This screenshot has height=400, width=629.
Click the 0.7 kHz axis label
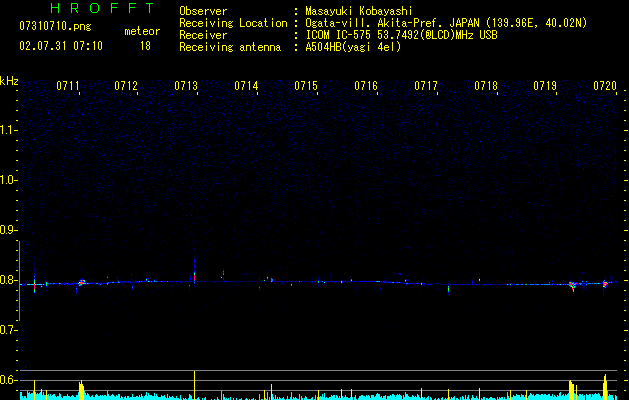[9, 330]
